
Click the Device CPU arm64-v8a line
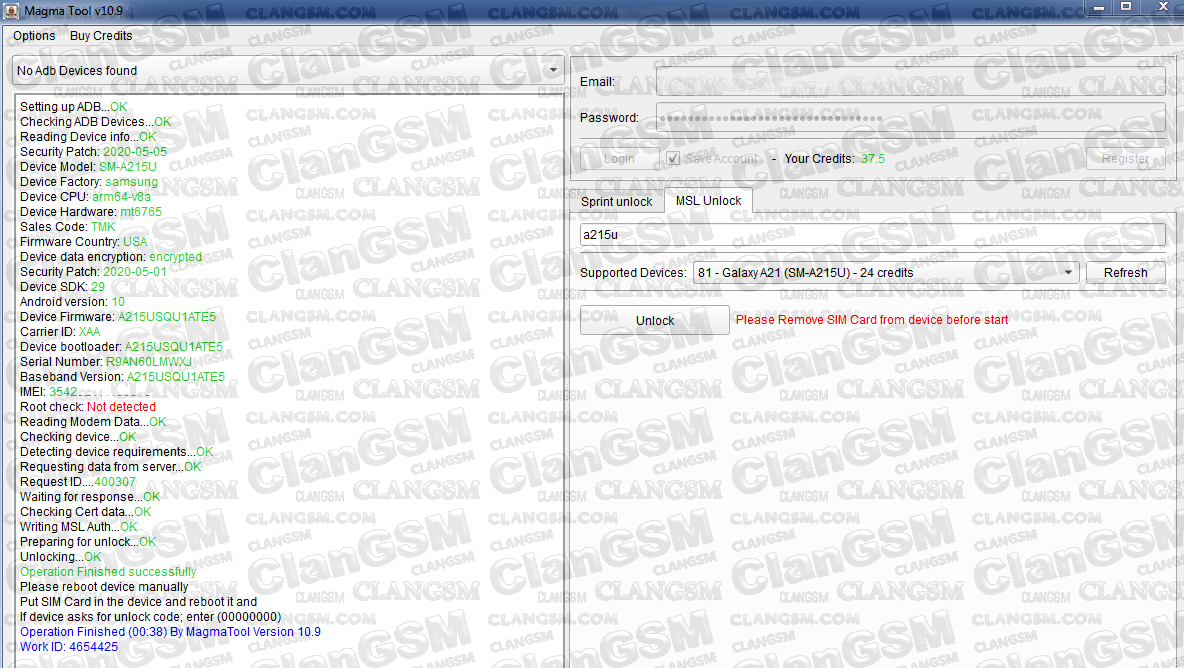point(85,197)
